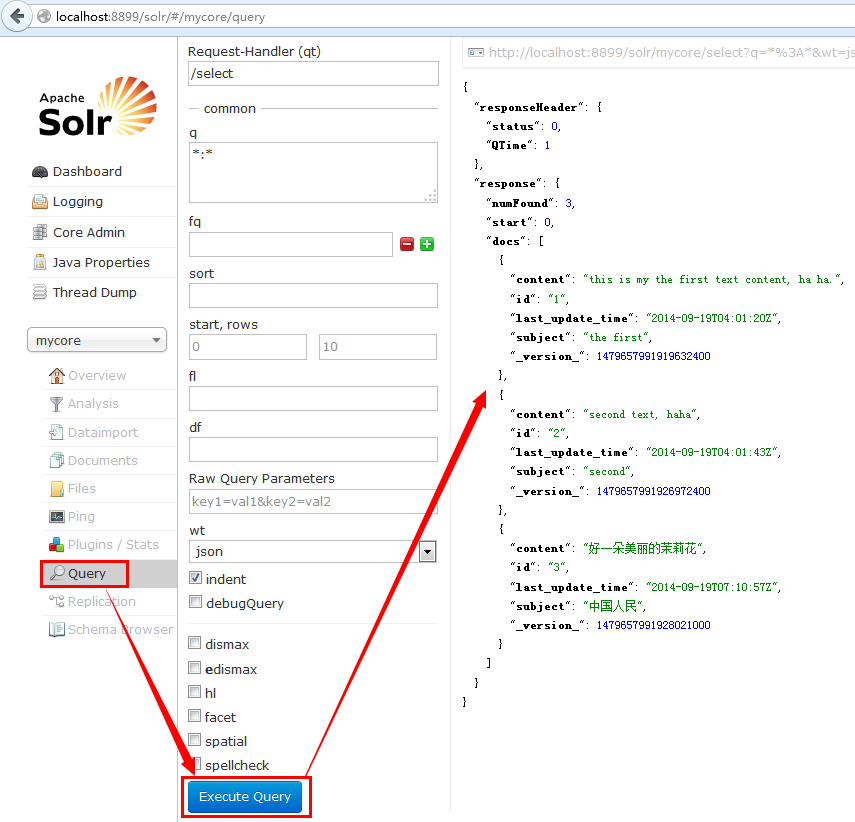The height and width of the screenshot is (822, 855).
Task: Open the Logging section
Action: pos(78,201)
